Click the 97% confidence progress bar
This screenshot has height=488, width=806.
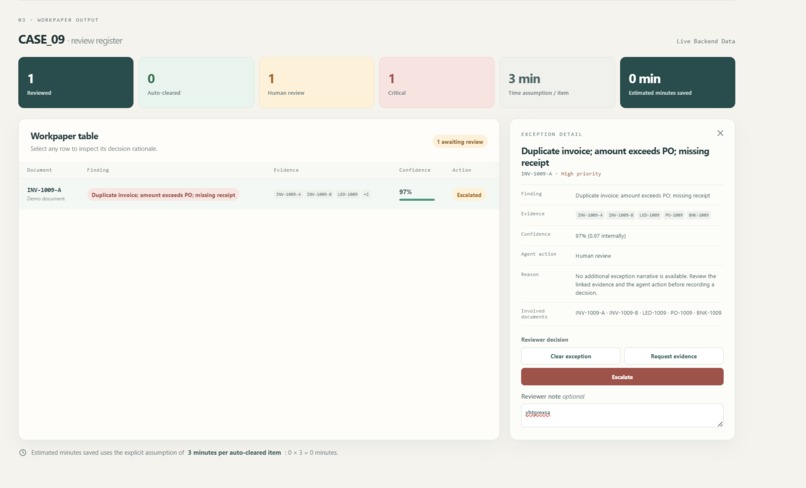coord(417,200)
